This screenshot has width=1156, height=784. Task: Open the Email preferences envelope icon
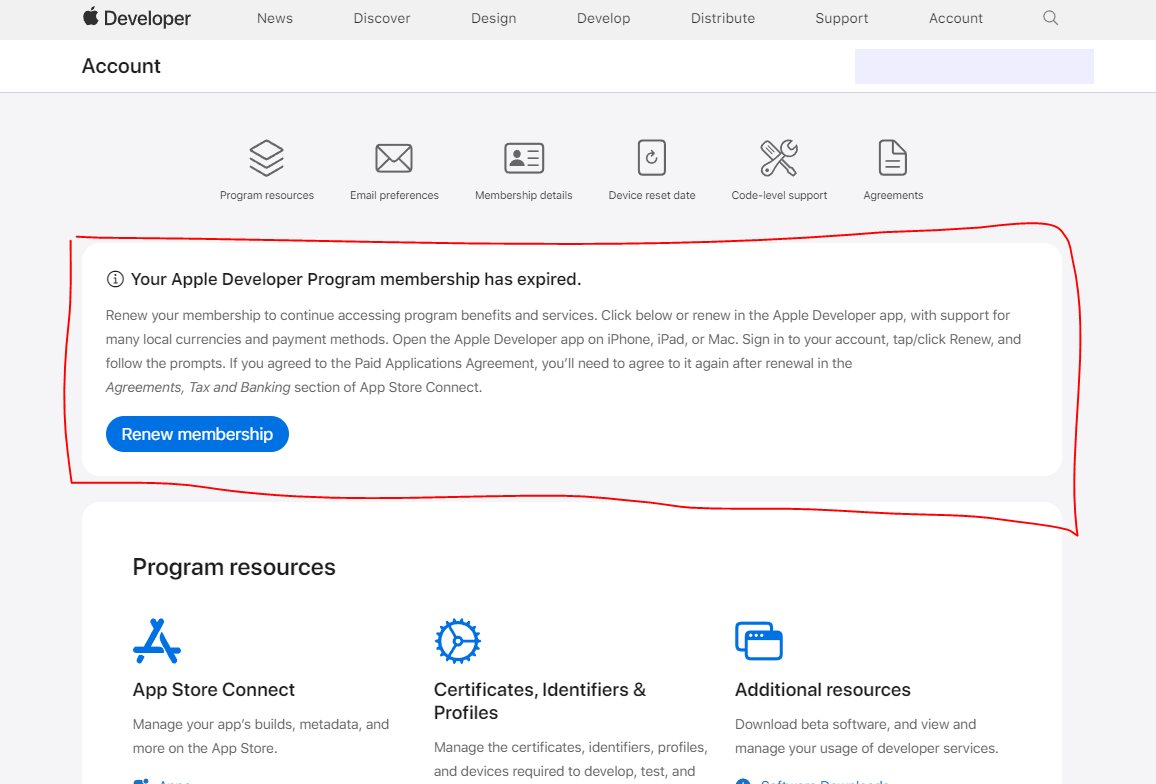pyautogui.click(x=394, y=158)
